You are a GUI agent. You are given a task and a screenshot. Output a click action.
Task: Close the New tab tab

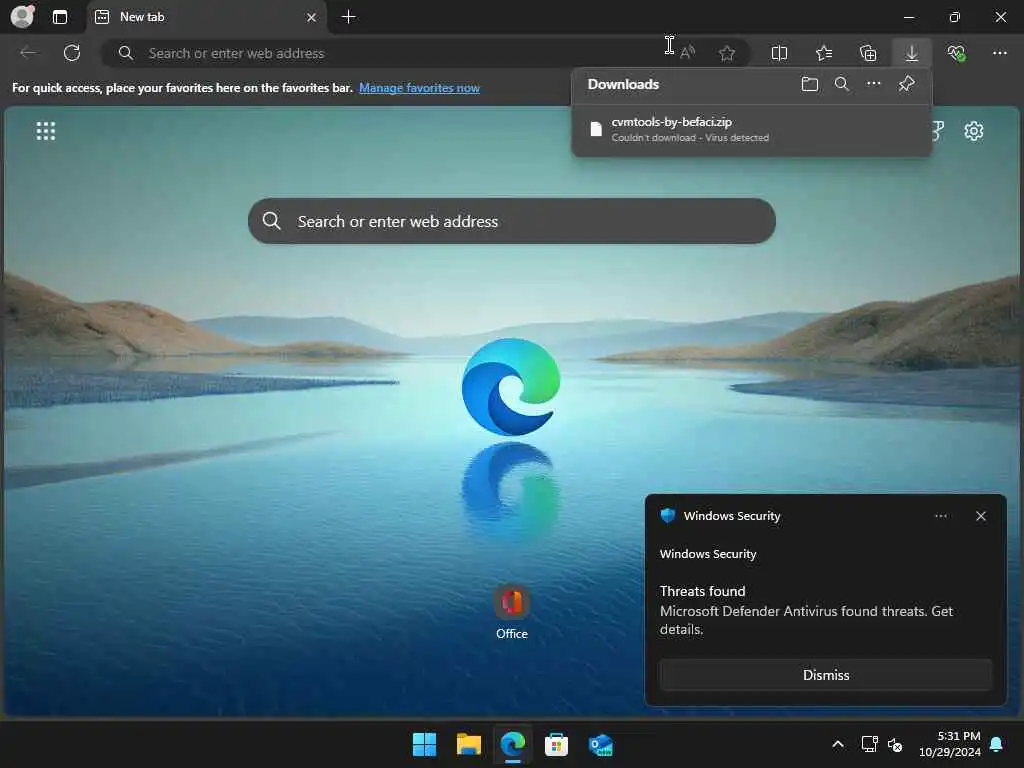pyautogui.click(x=312, y=17)
